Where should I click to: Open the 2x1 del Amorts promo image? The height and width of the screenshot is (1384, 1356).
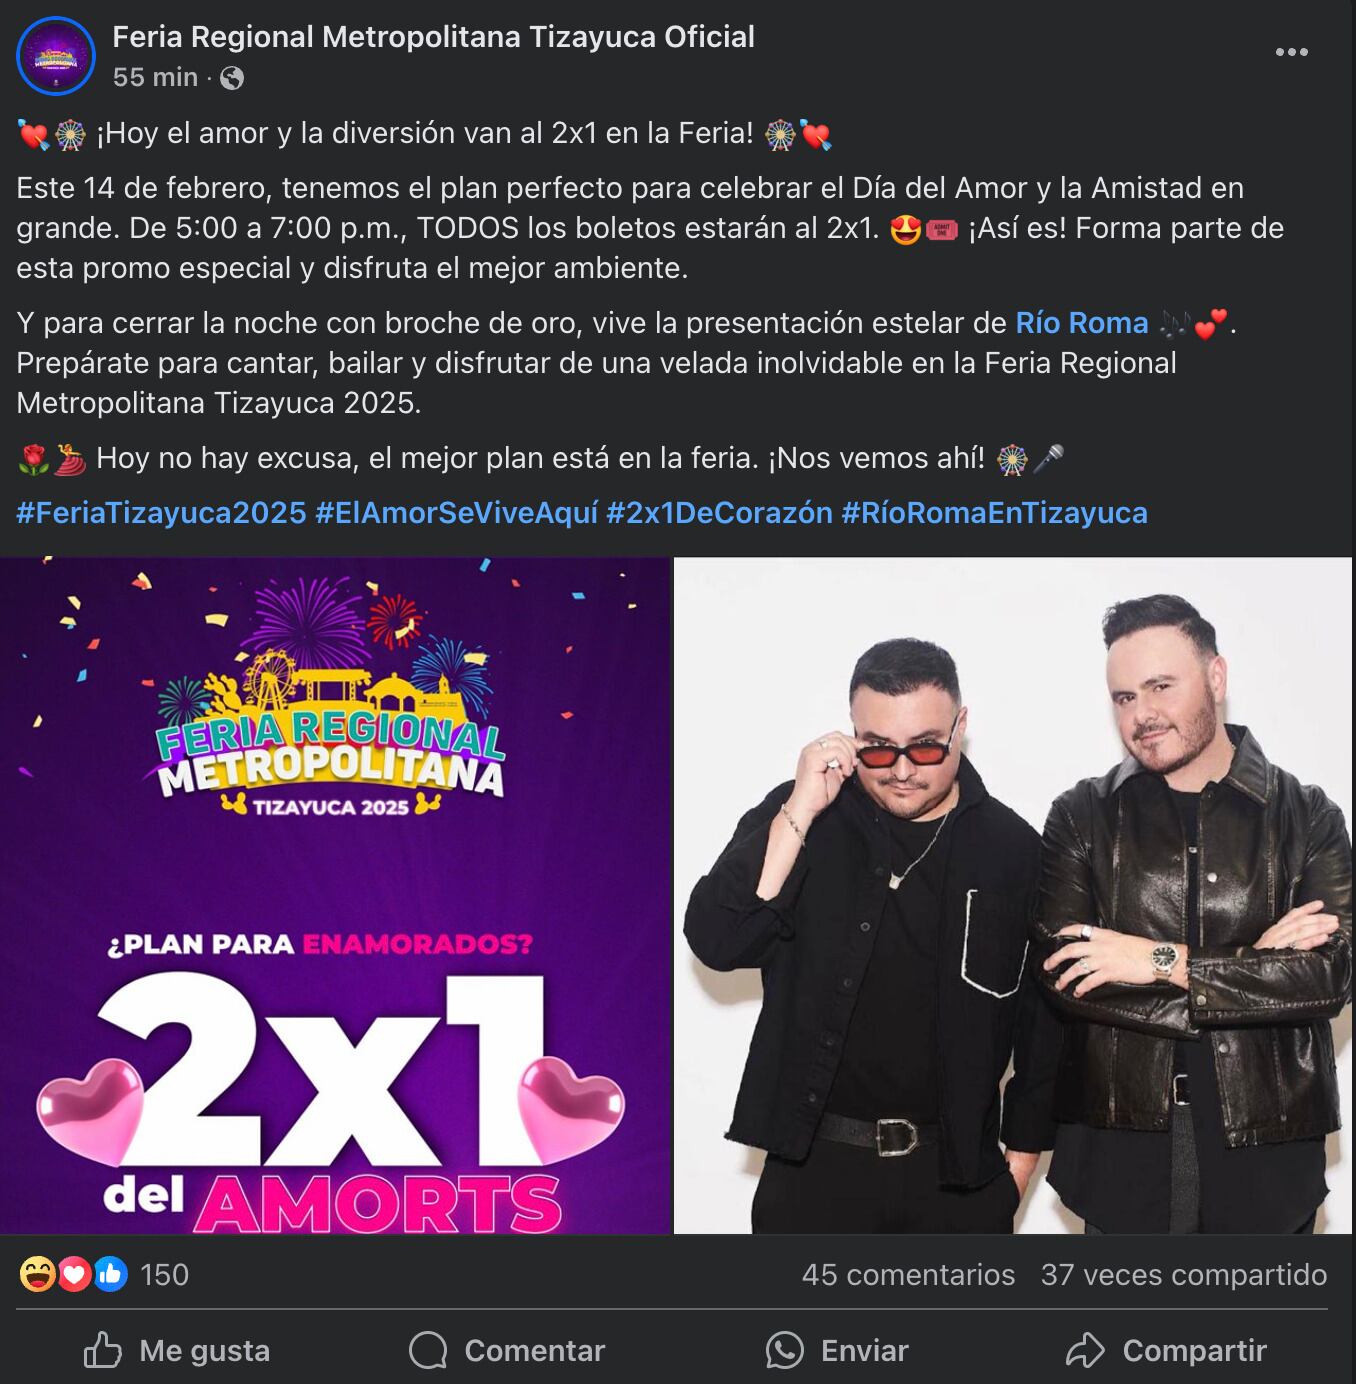tap(334, 895)
